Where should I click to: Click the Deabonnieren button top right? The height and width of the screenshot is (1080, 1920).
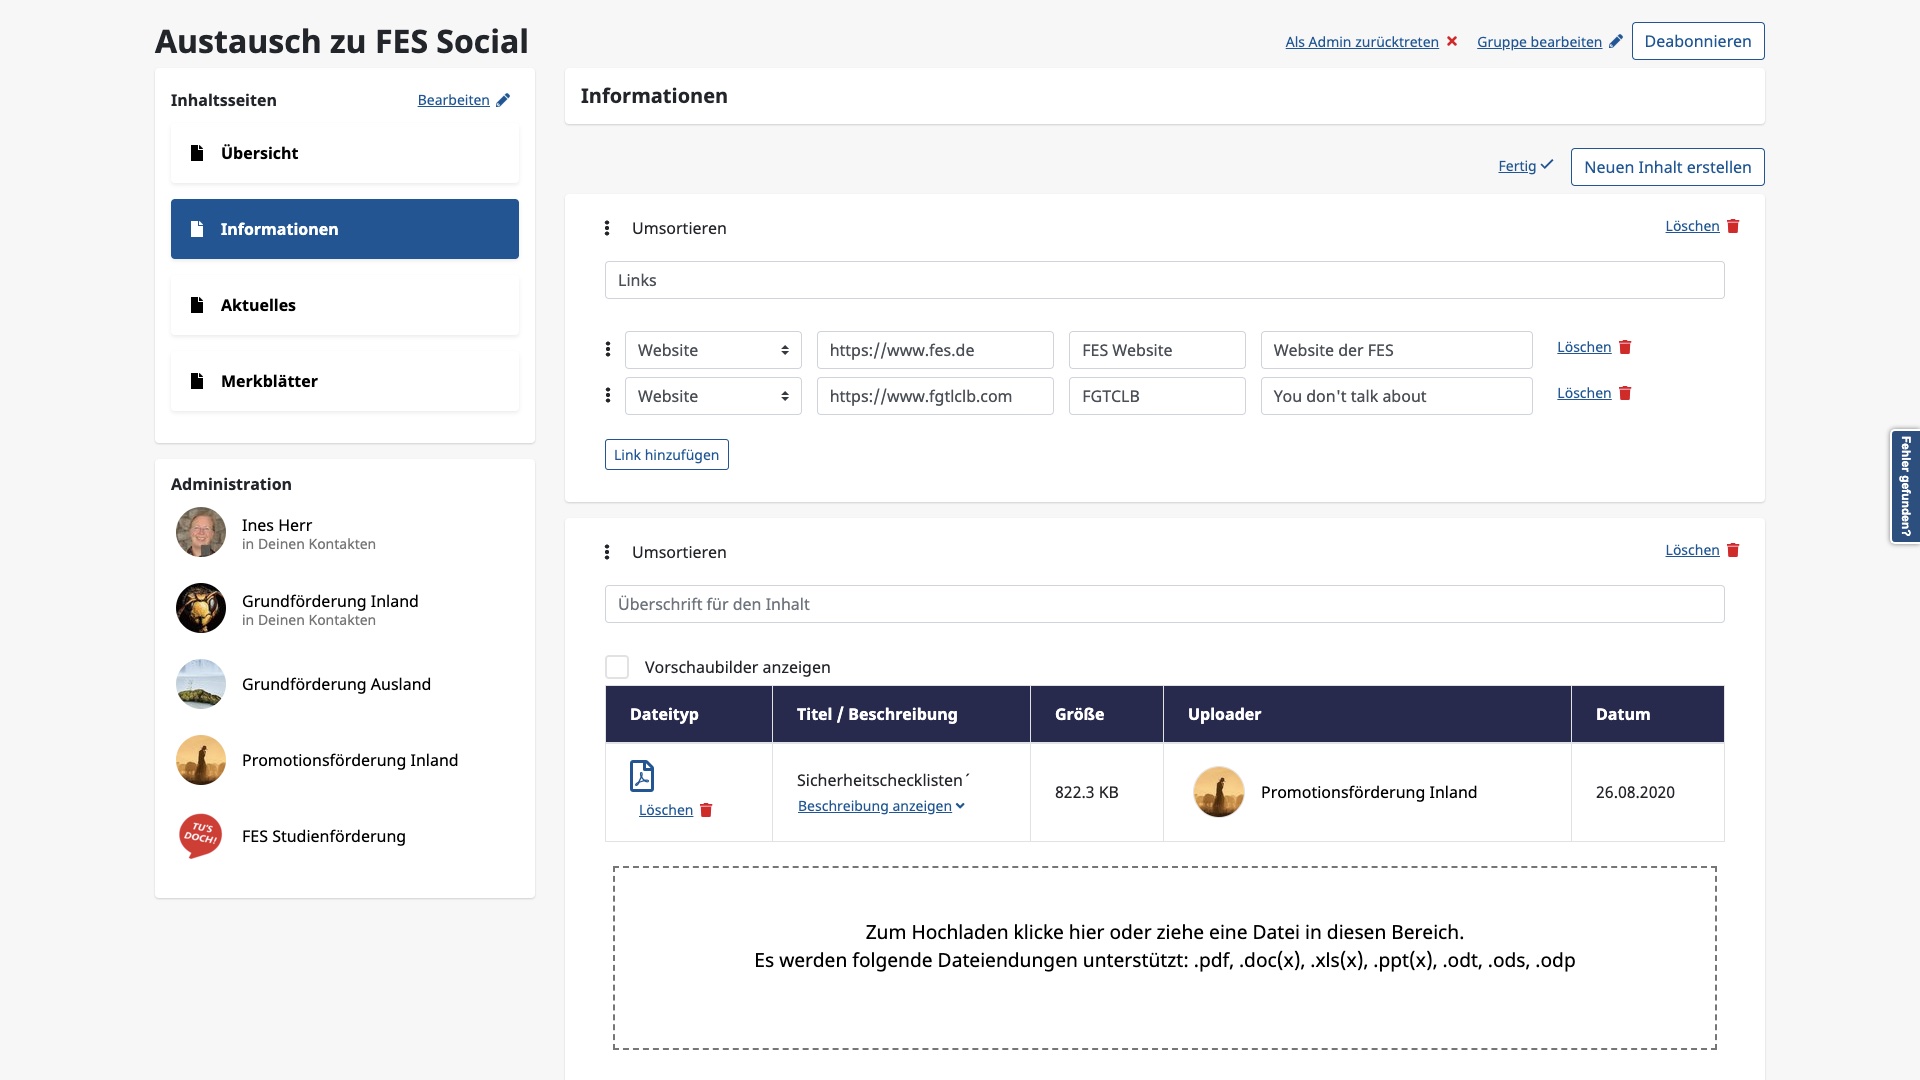(1698, 41)
